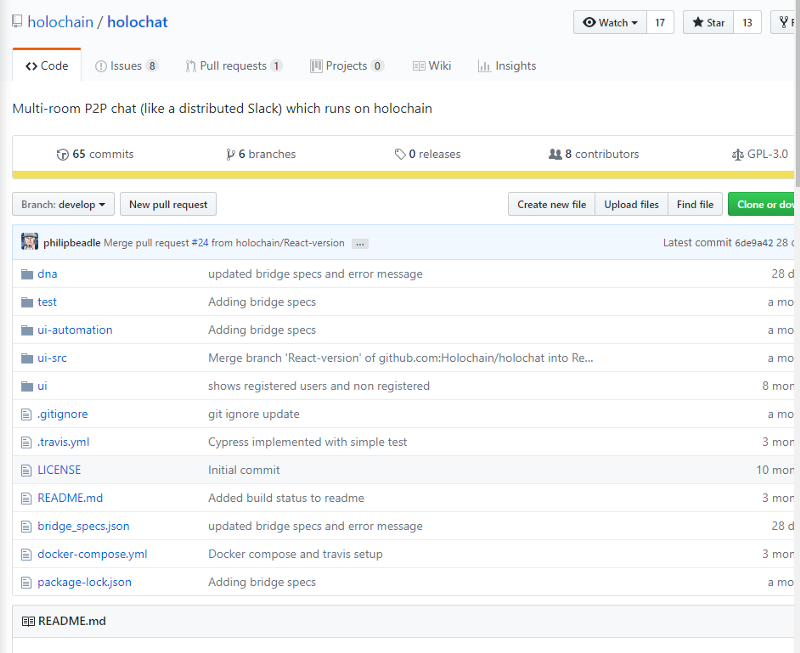Click the Upload files button
Viewport: 800px width, 653px height.
(631, 205)
